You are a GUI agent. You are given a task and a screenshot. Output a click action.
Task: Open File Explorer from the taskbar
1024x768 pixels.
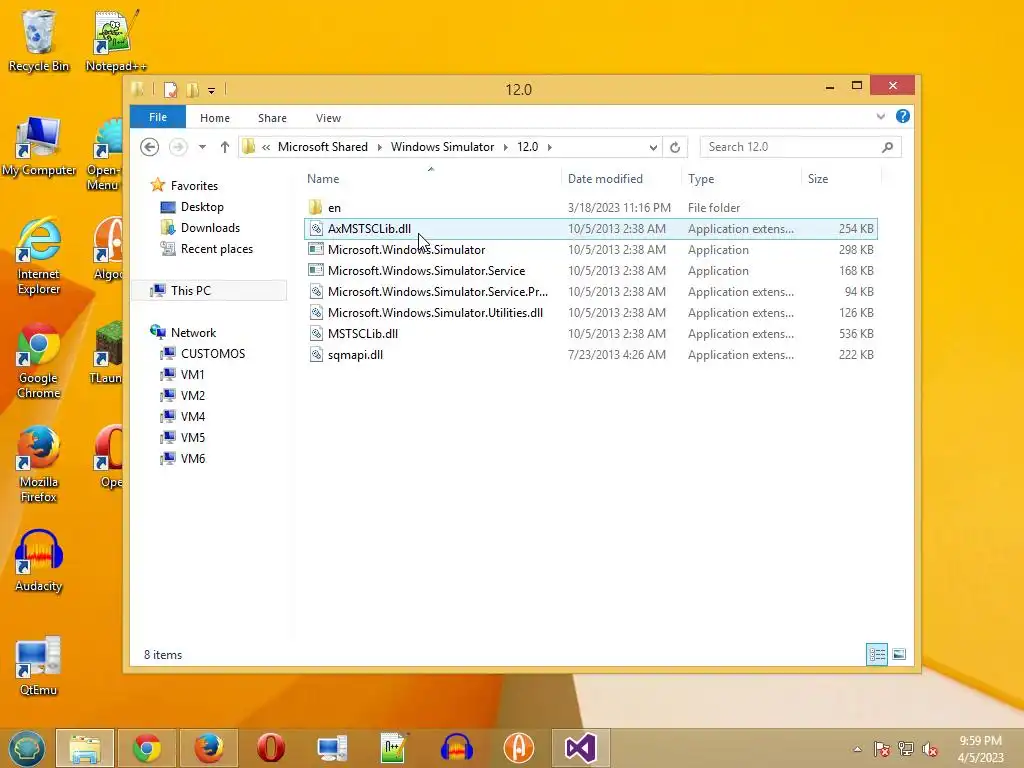(x=85, y=748)
